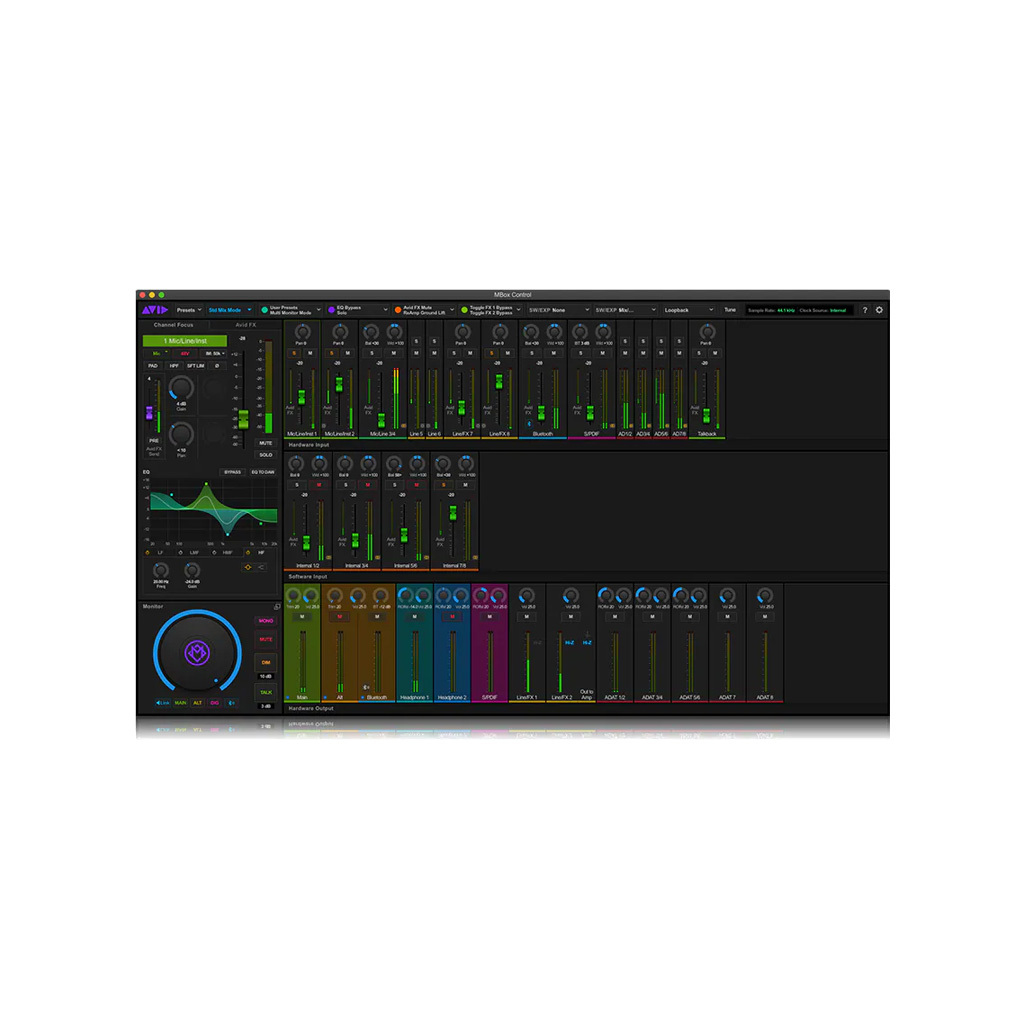Toggle 48V phantom power
This screenshot has width=1024, height=1024.
pos(185,353)
